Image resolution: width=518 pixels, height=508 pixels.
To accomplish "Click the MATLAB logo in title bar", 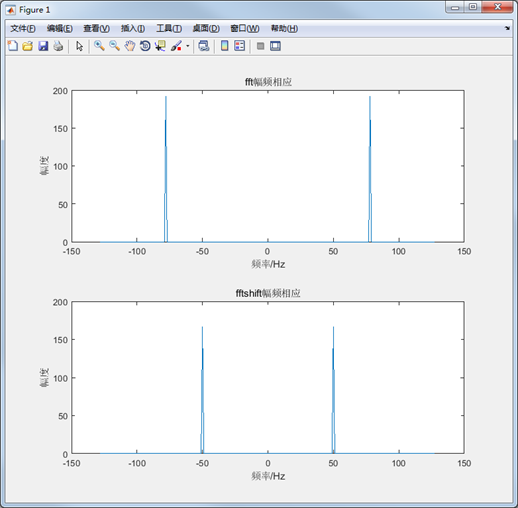I will click(x=11, y=10).
